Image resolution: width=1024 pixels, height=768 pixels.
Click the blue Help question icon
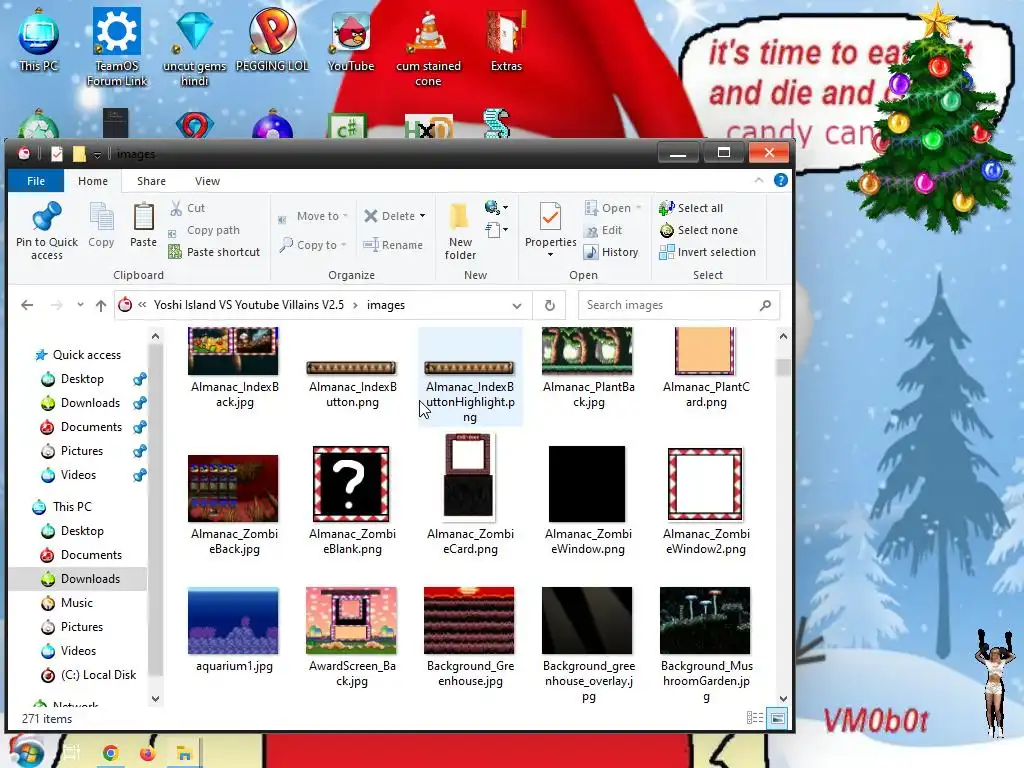780,181
